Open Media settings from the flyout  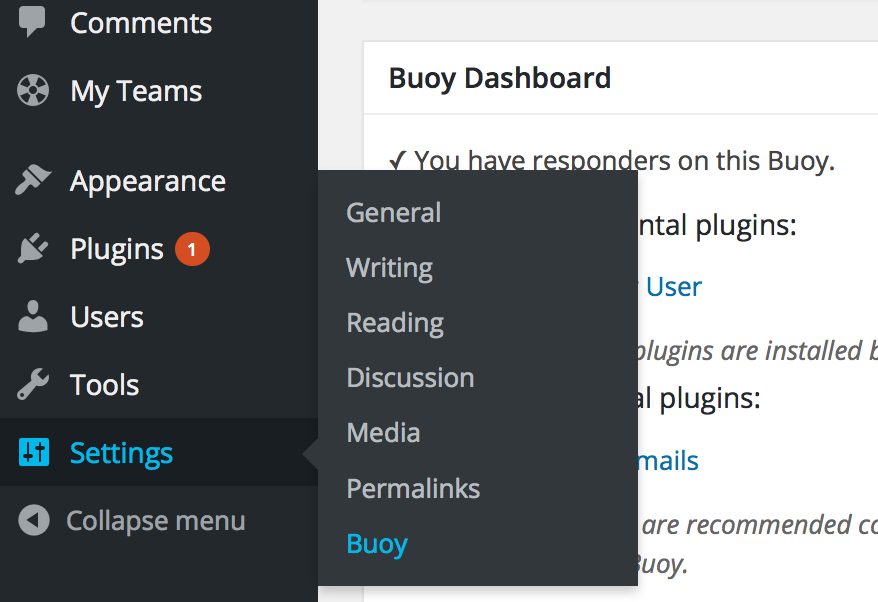[383, 432]
